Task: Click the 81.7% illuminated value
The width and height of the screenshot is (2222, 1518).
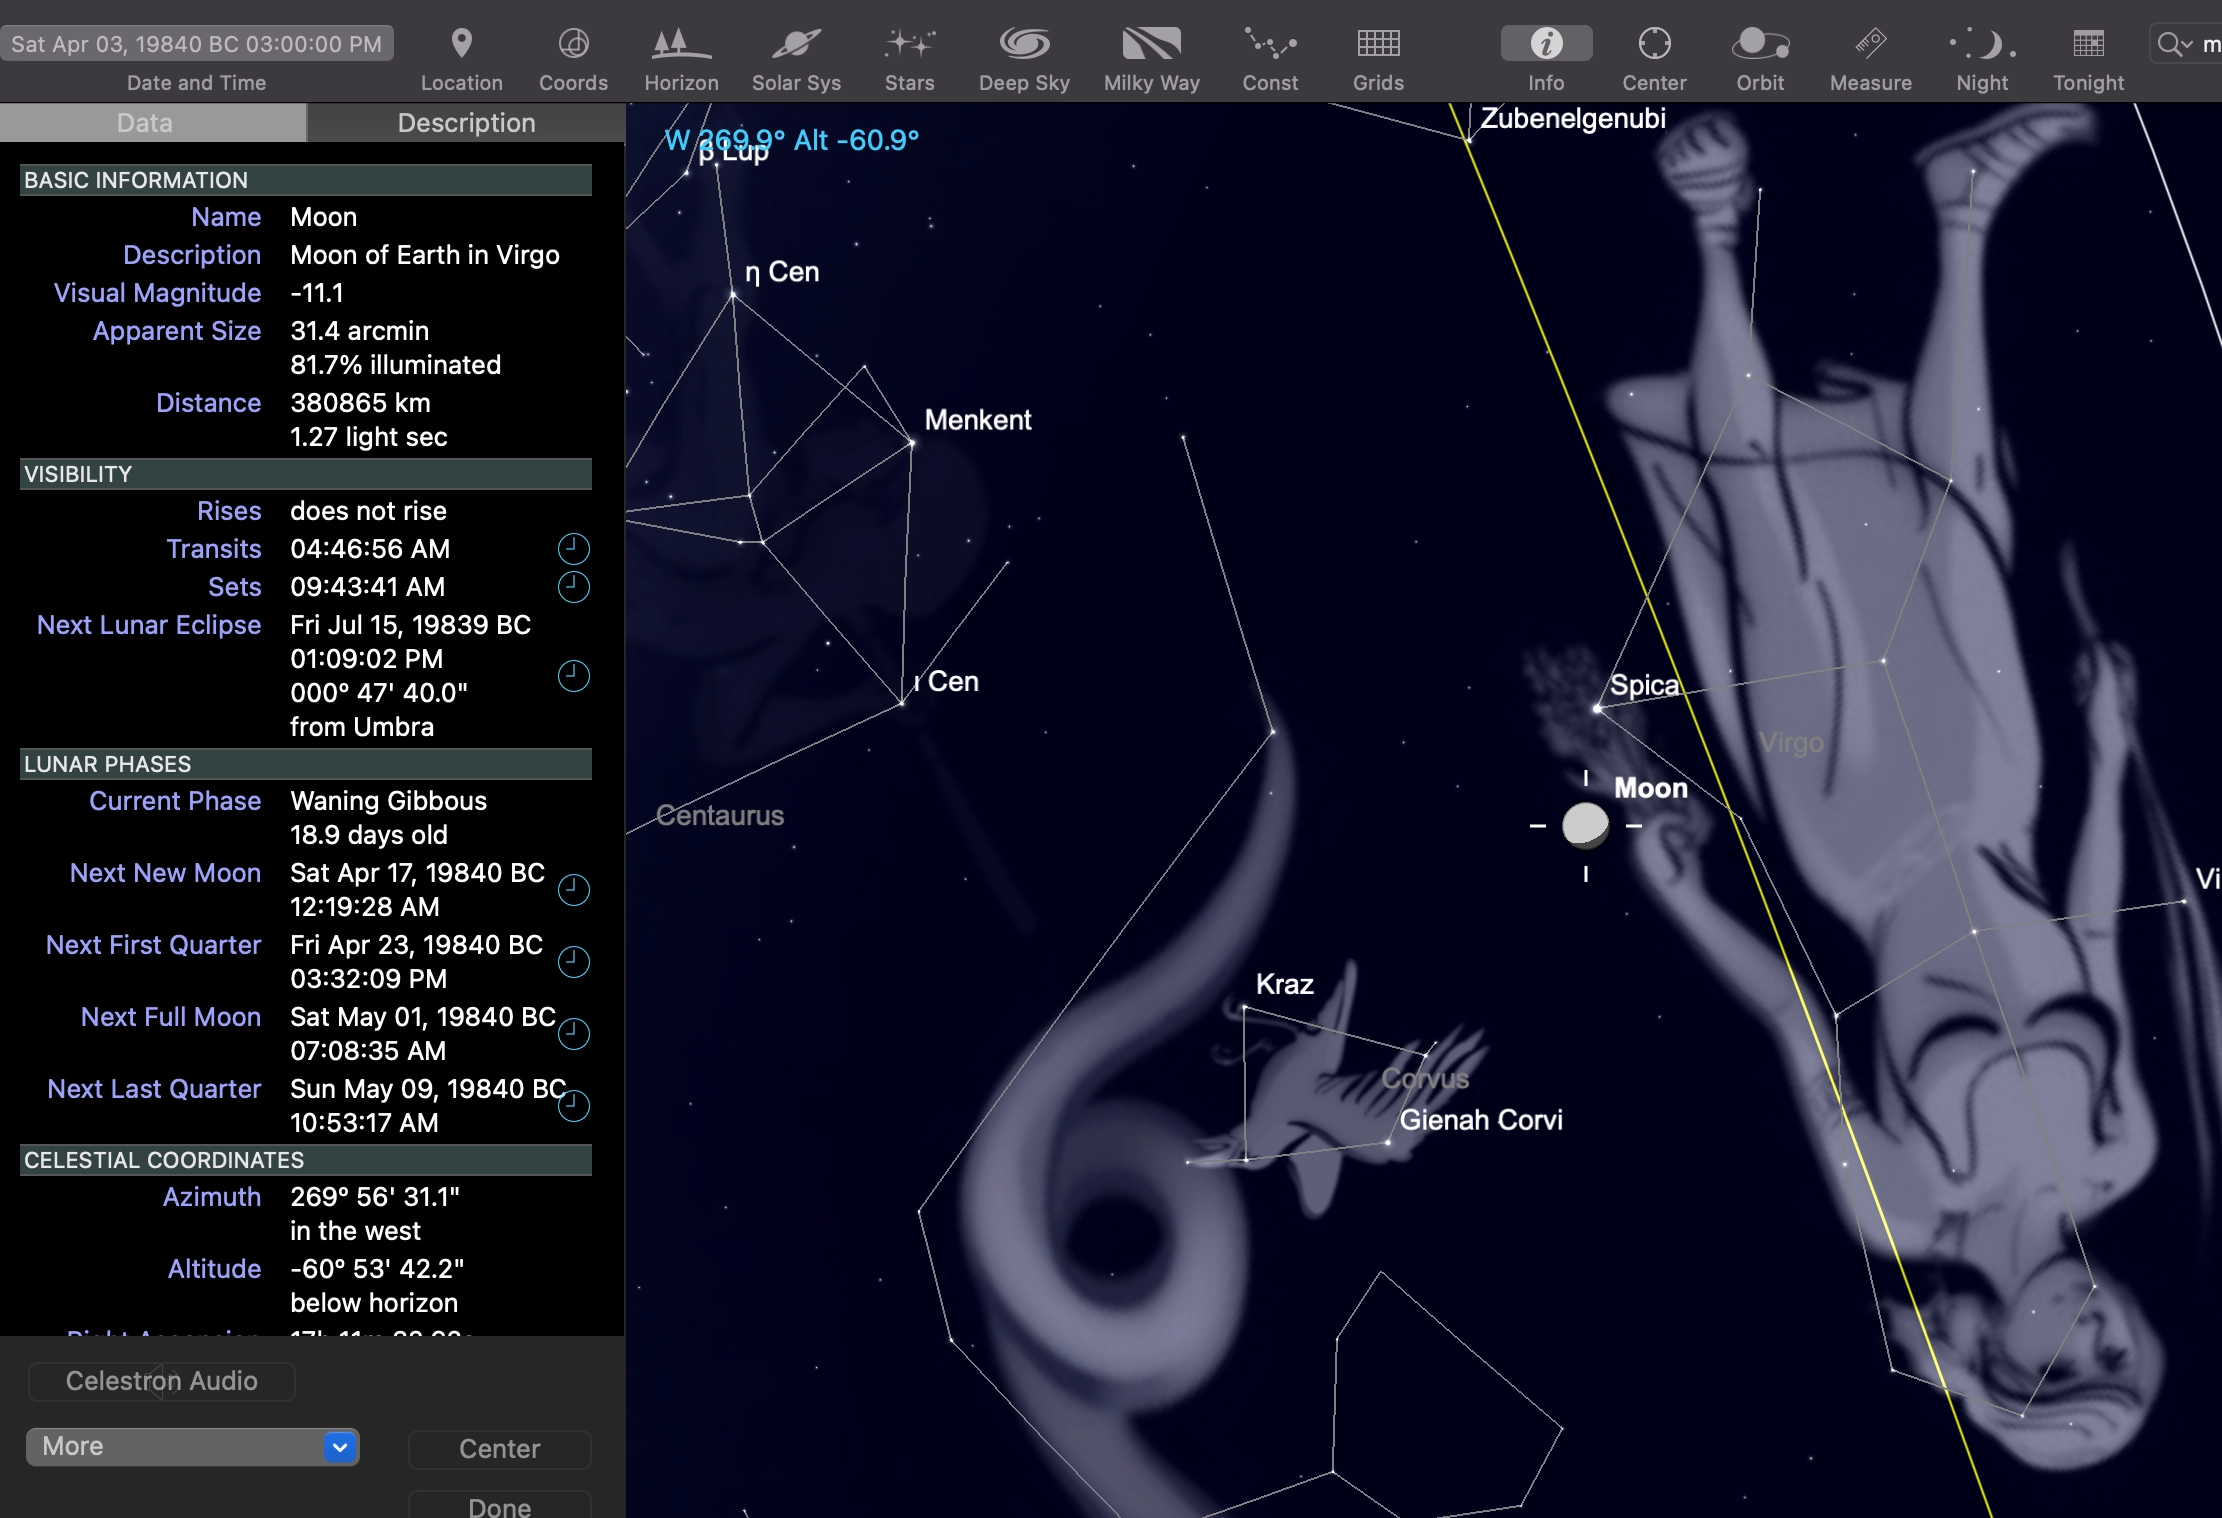Action: (396, 365)
